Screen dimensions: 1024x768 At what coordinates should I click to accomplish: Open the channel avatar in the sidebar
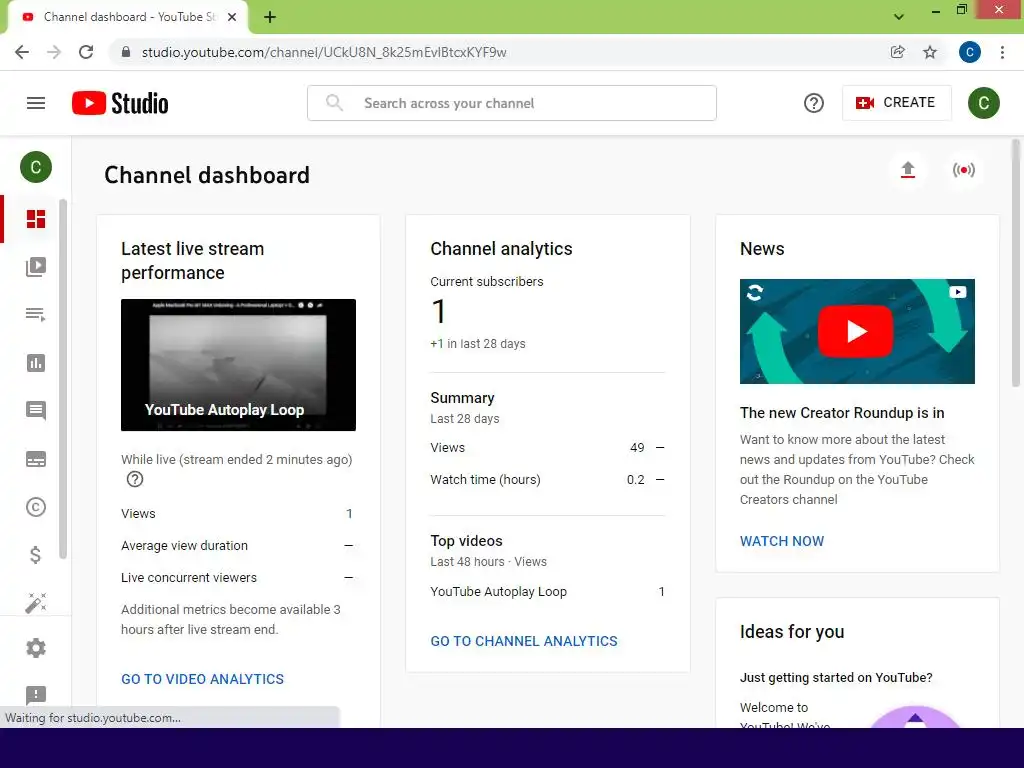click(36, 167)
